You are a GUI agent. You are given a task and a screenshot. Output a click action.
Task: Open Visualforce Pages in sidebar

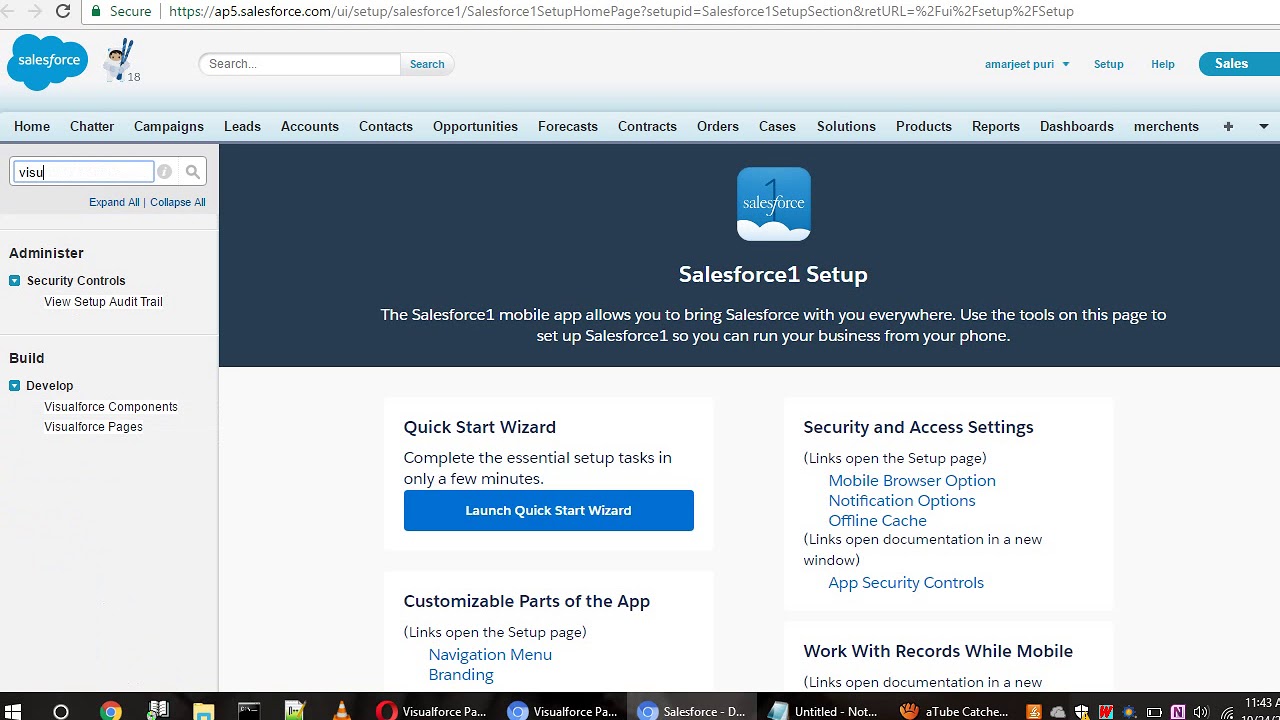coord(93,427)
